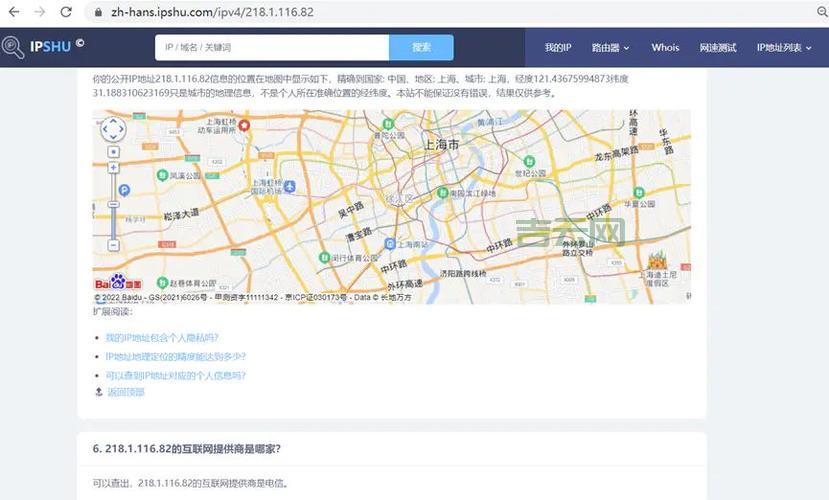Click the airport icon at 上海虹桥国际机场
Screen dimensions: 829x500
(x=289, y=186)
